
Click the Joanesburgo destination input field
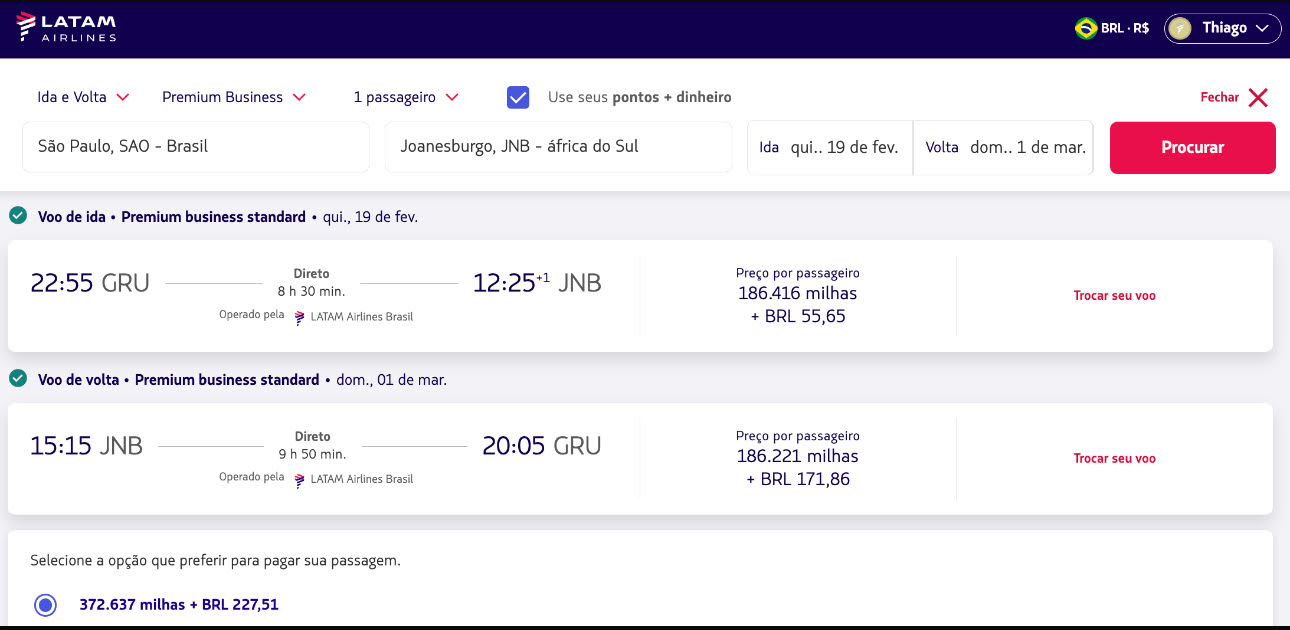coord(558,147)
